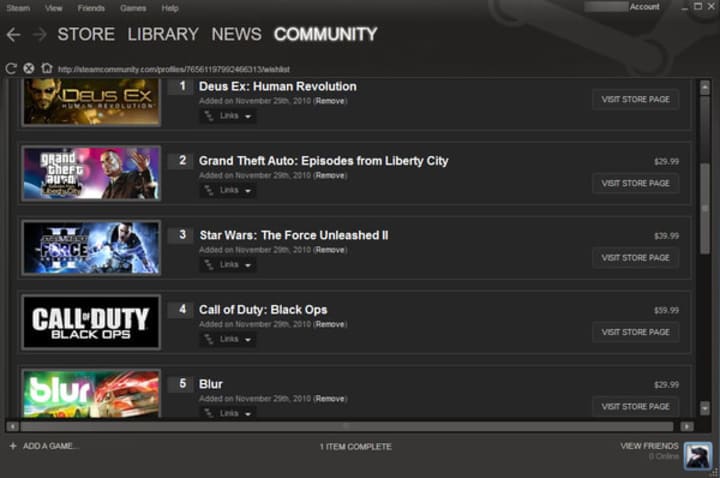The width and height of the screenshot is (720, 478).
Task: Visit store page for Blur
Action: coord(636,406)
